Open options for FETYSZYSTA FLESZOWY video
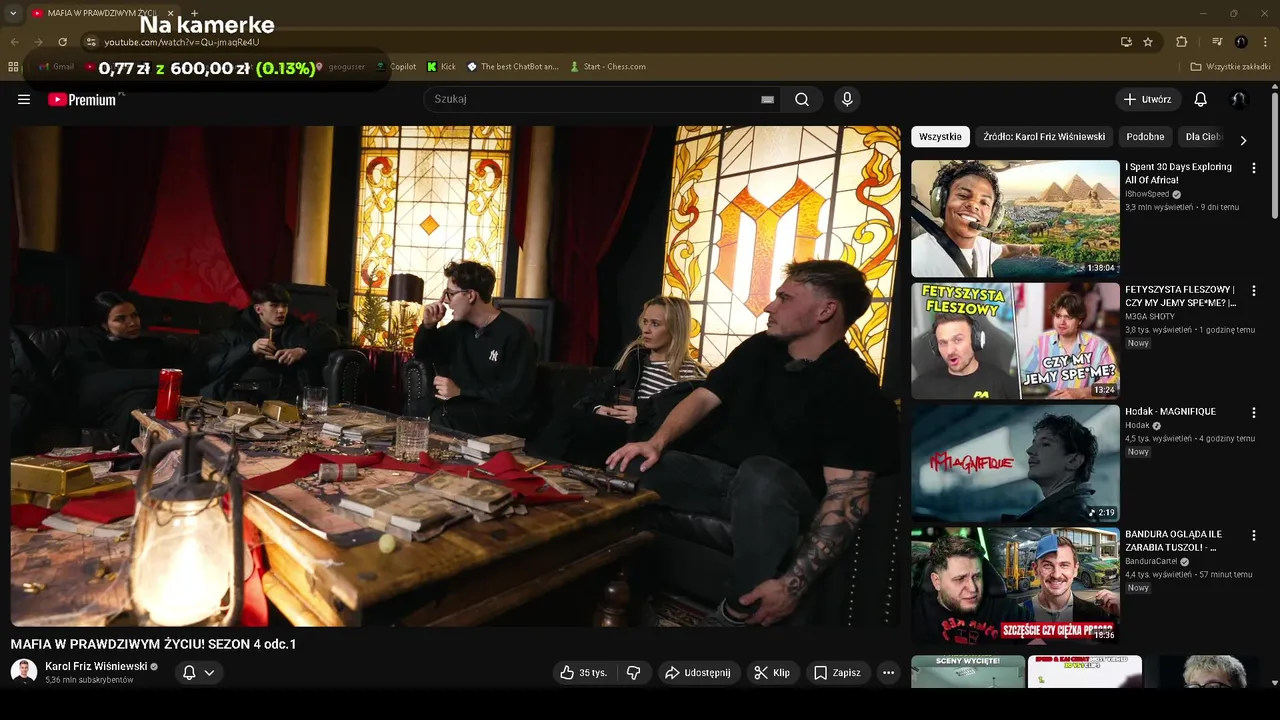Viewport: 1280px width, 720px height. click(x=1253, y=290)
